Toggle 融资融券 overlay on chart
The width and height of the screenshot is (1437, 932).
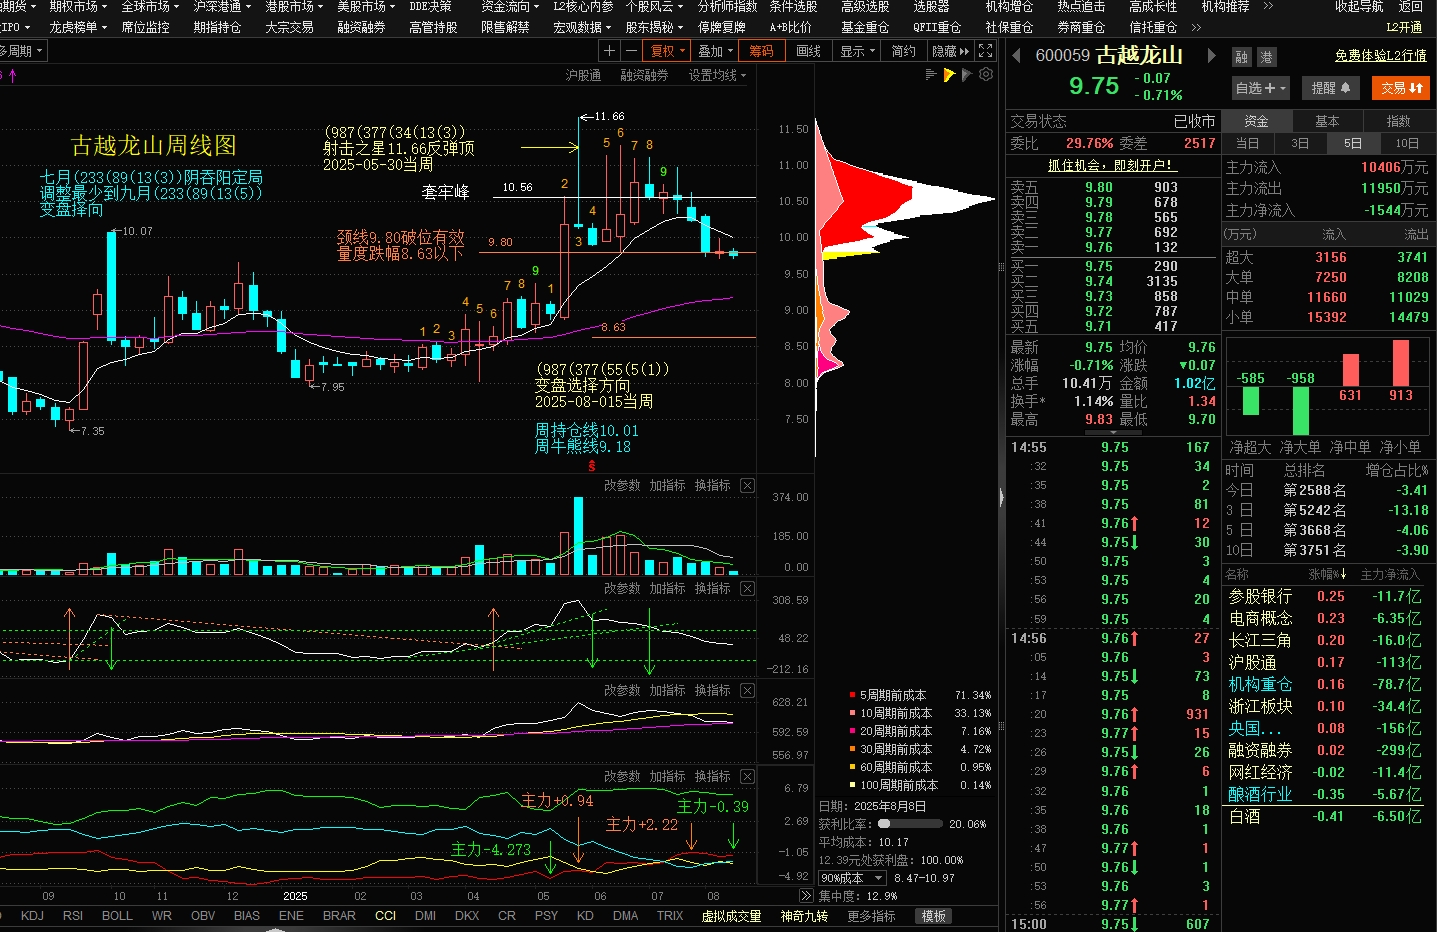[x=644, y=75]
